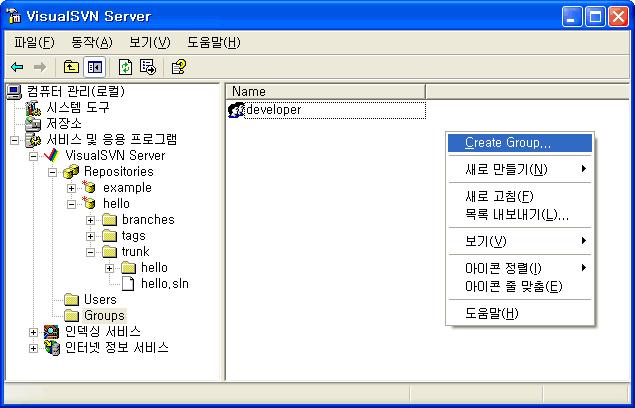Select the developer group icon

click(237, 110)
